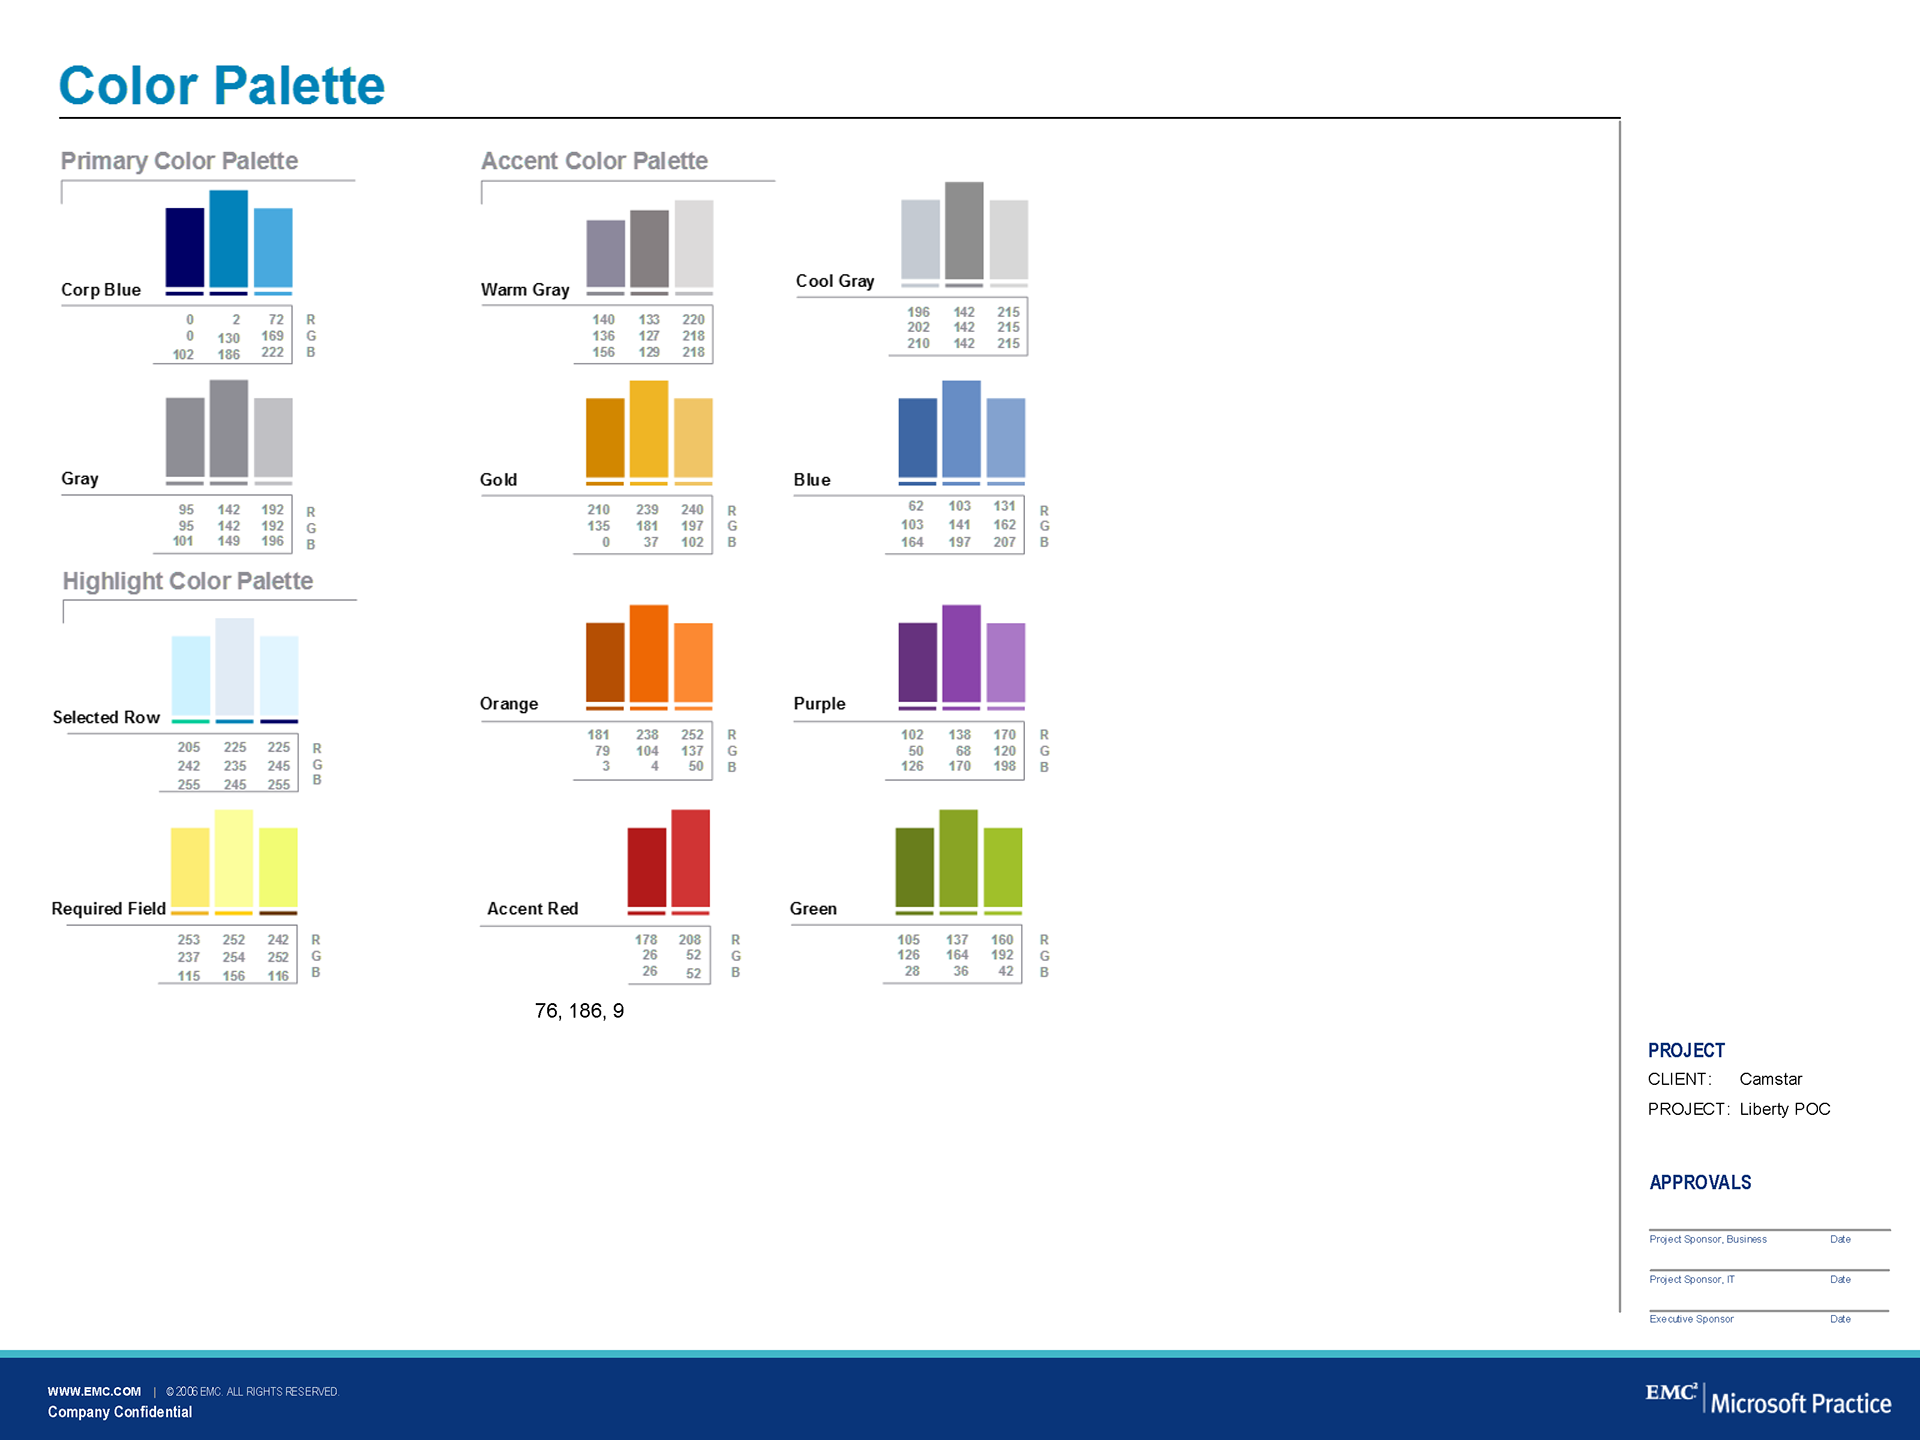Select the Accent Color Palette heading
The height and width of the screenshot is (1440, 1920).
point(594,161)
